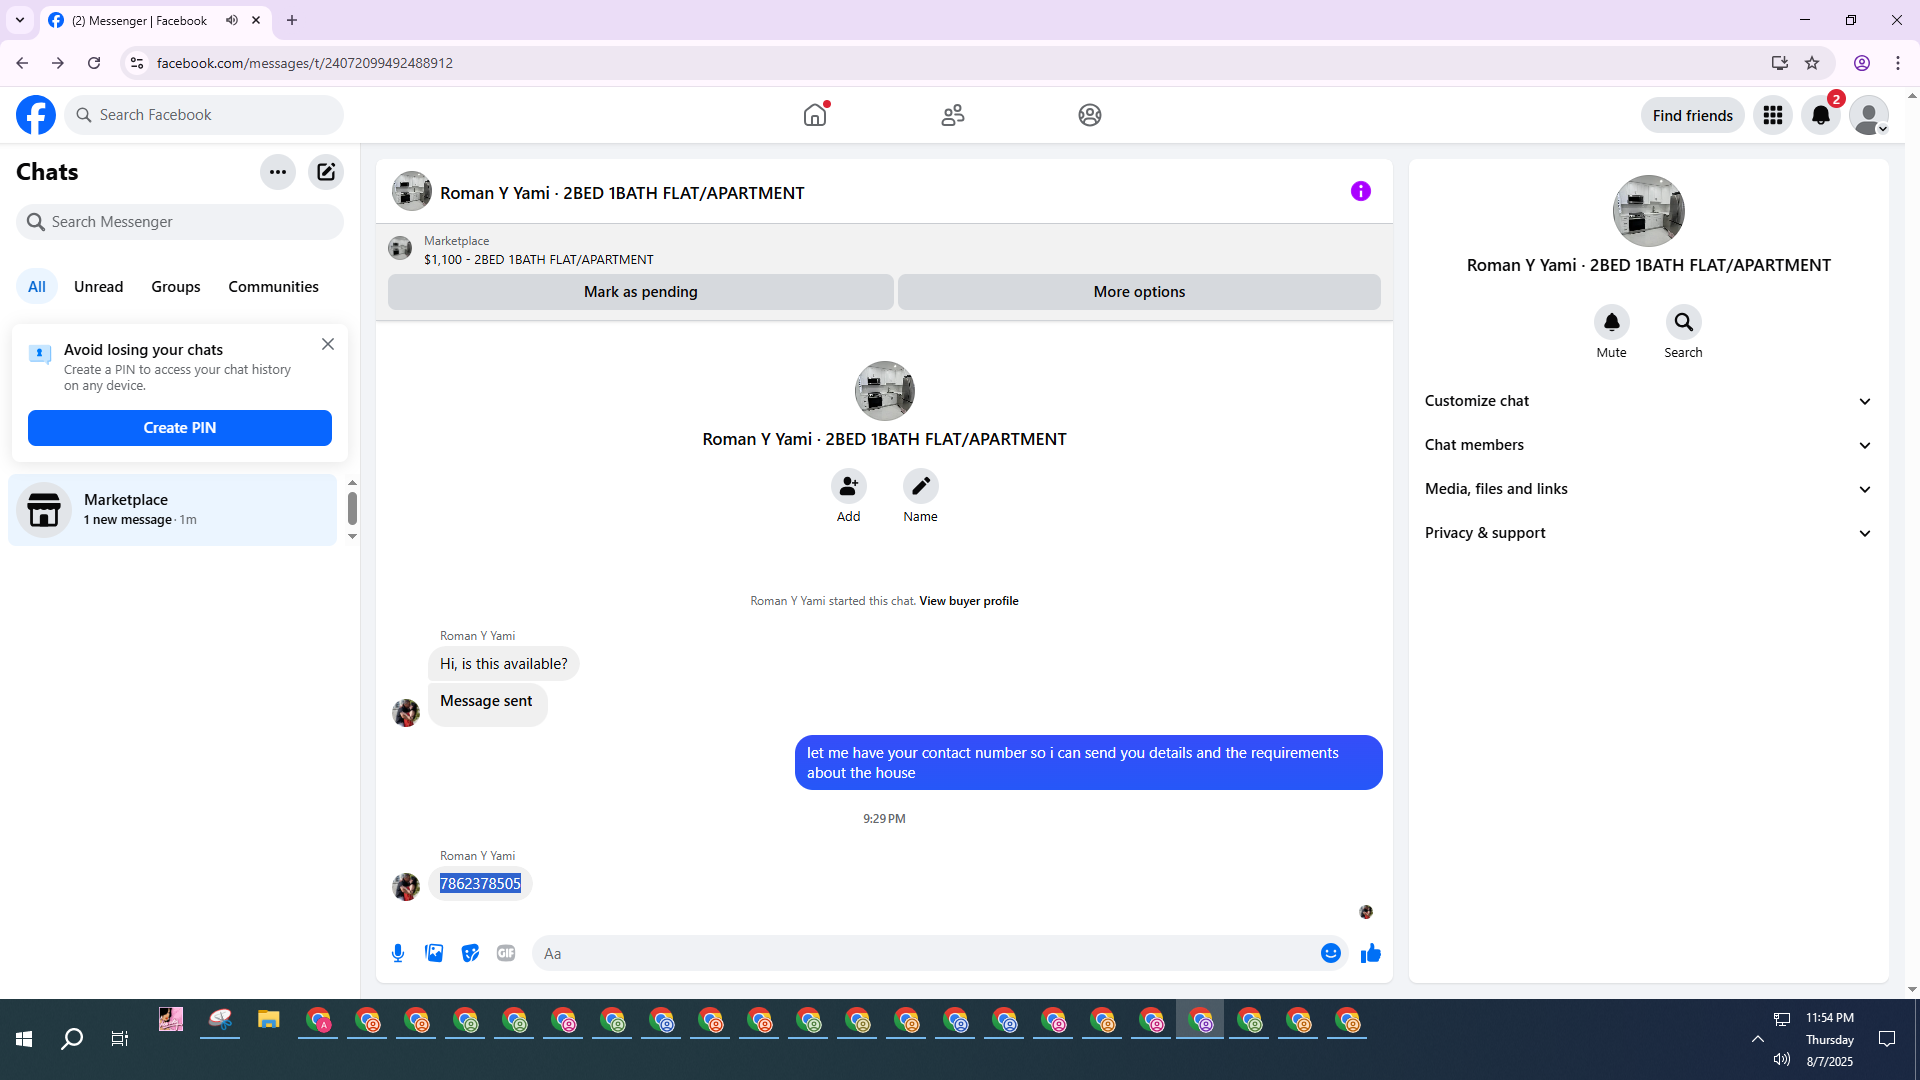Switch to the Unread chats tab

point(98,287)
